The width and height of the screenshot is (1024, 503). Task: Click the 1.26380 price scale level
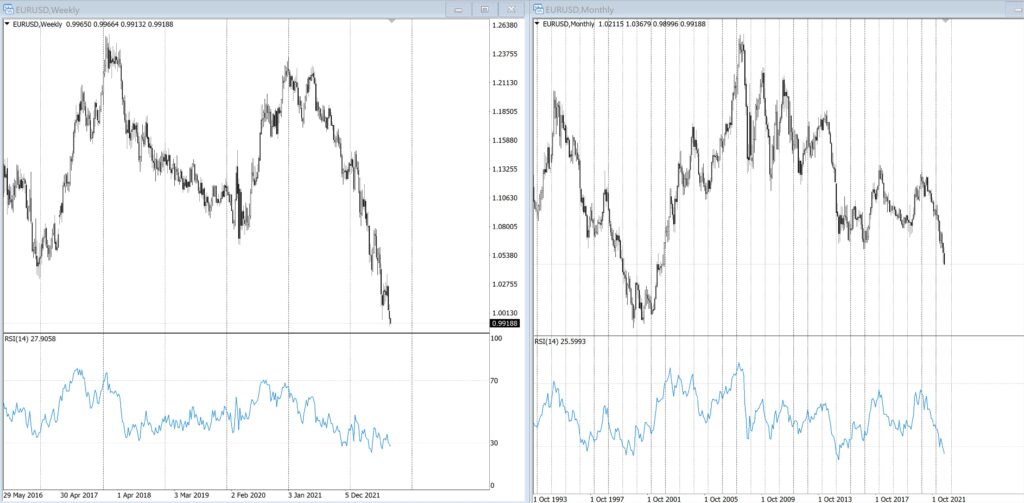[x=505, y=26]
